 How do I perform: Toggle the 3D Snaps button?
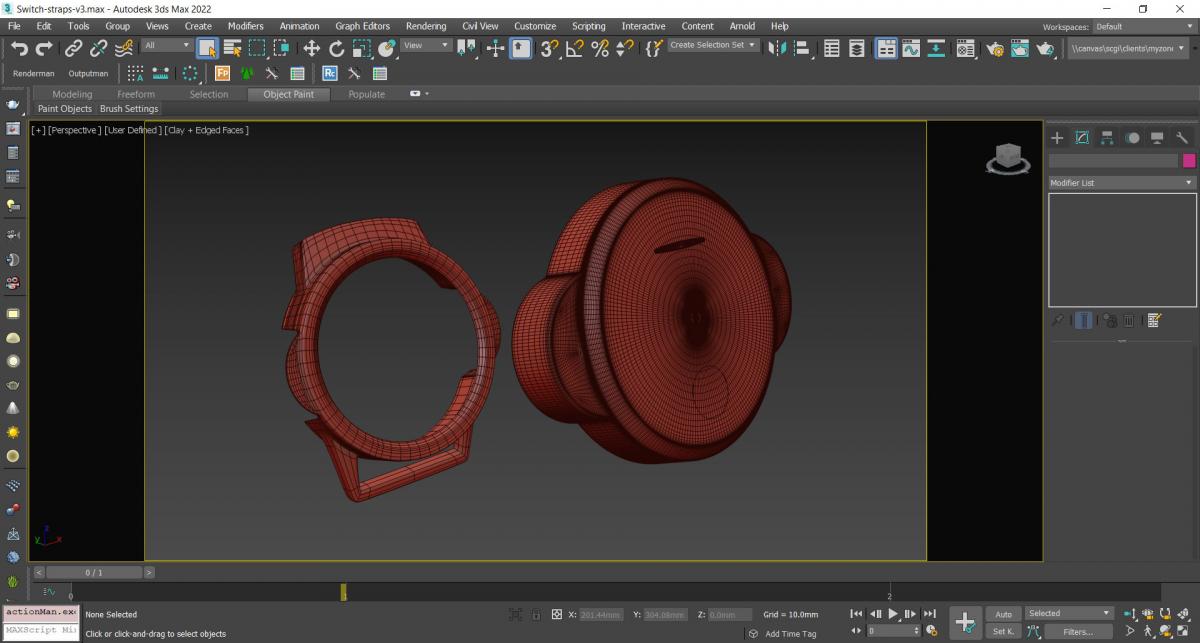click(549, 48)
